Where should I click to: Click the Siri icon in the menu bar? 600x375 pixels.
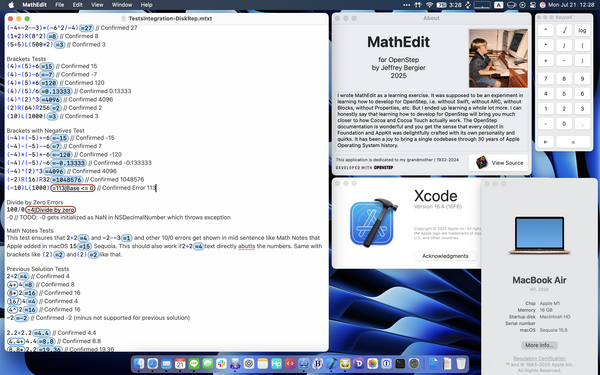543,5
